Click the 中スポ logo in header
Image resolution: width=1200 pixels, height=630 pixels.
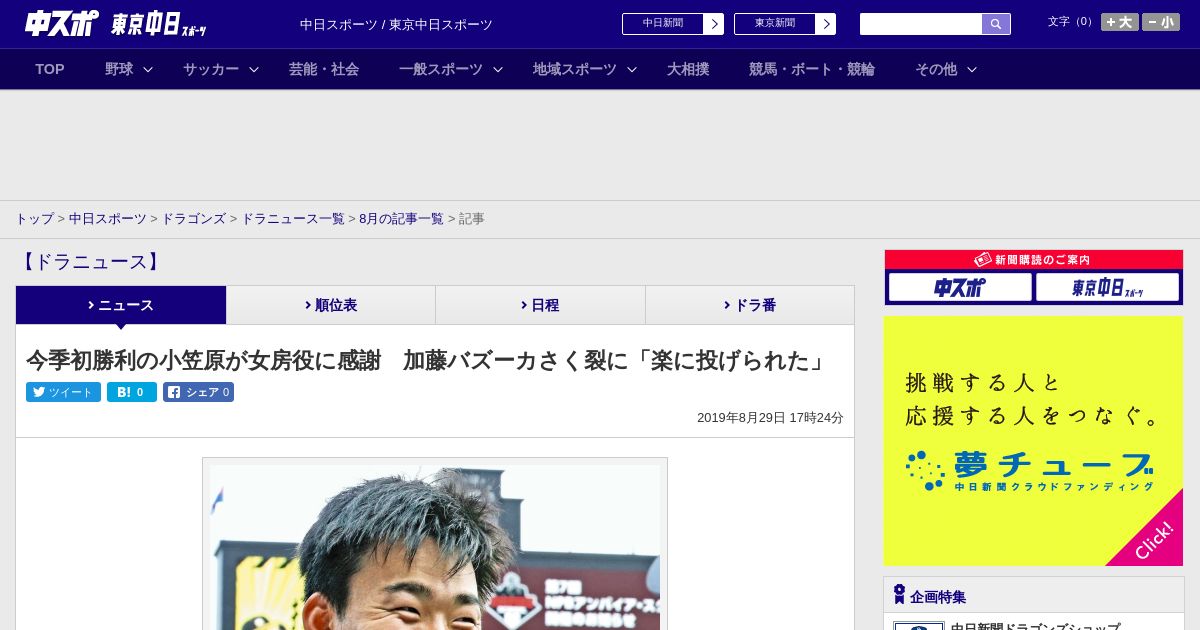(62, 23)
